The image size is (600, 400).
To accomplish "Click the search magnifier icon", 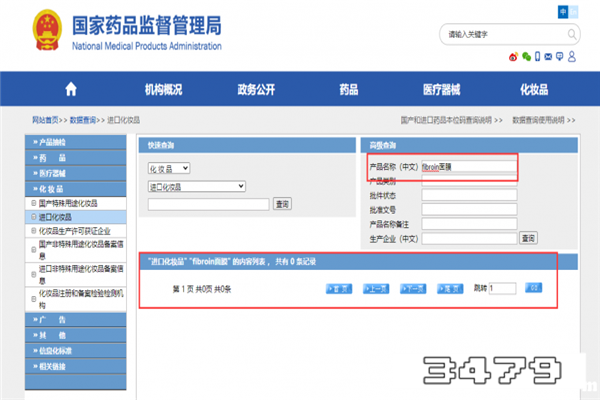I will pos(571,34).
